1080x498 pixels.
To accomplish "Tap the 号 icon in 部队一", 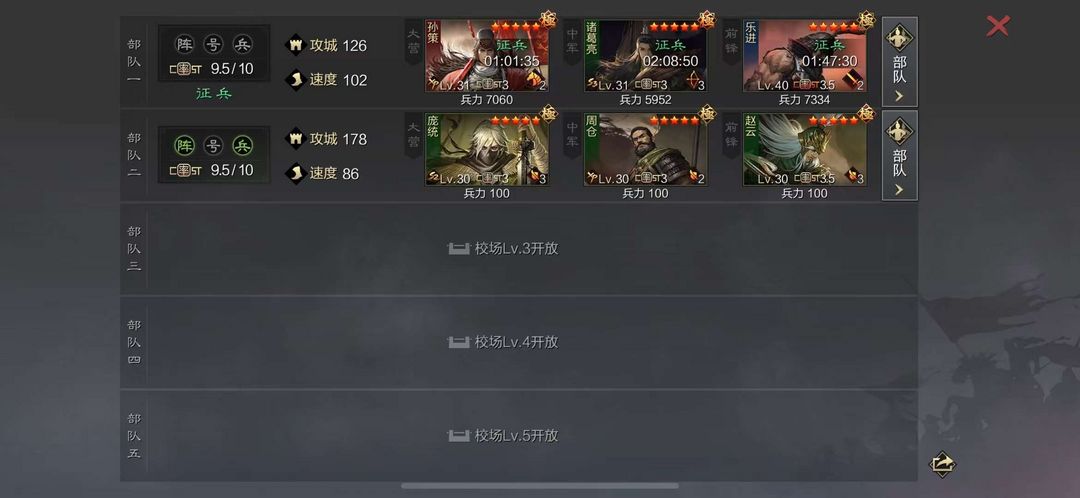I will click(x=214, y=45).
